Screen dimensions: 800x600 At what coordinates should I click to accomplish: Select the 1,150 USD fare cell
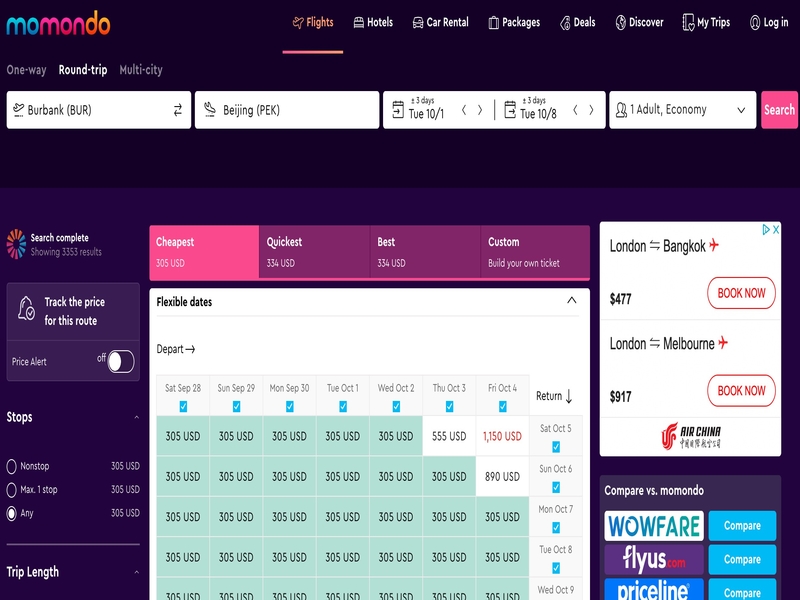(503, 436)
